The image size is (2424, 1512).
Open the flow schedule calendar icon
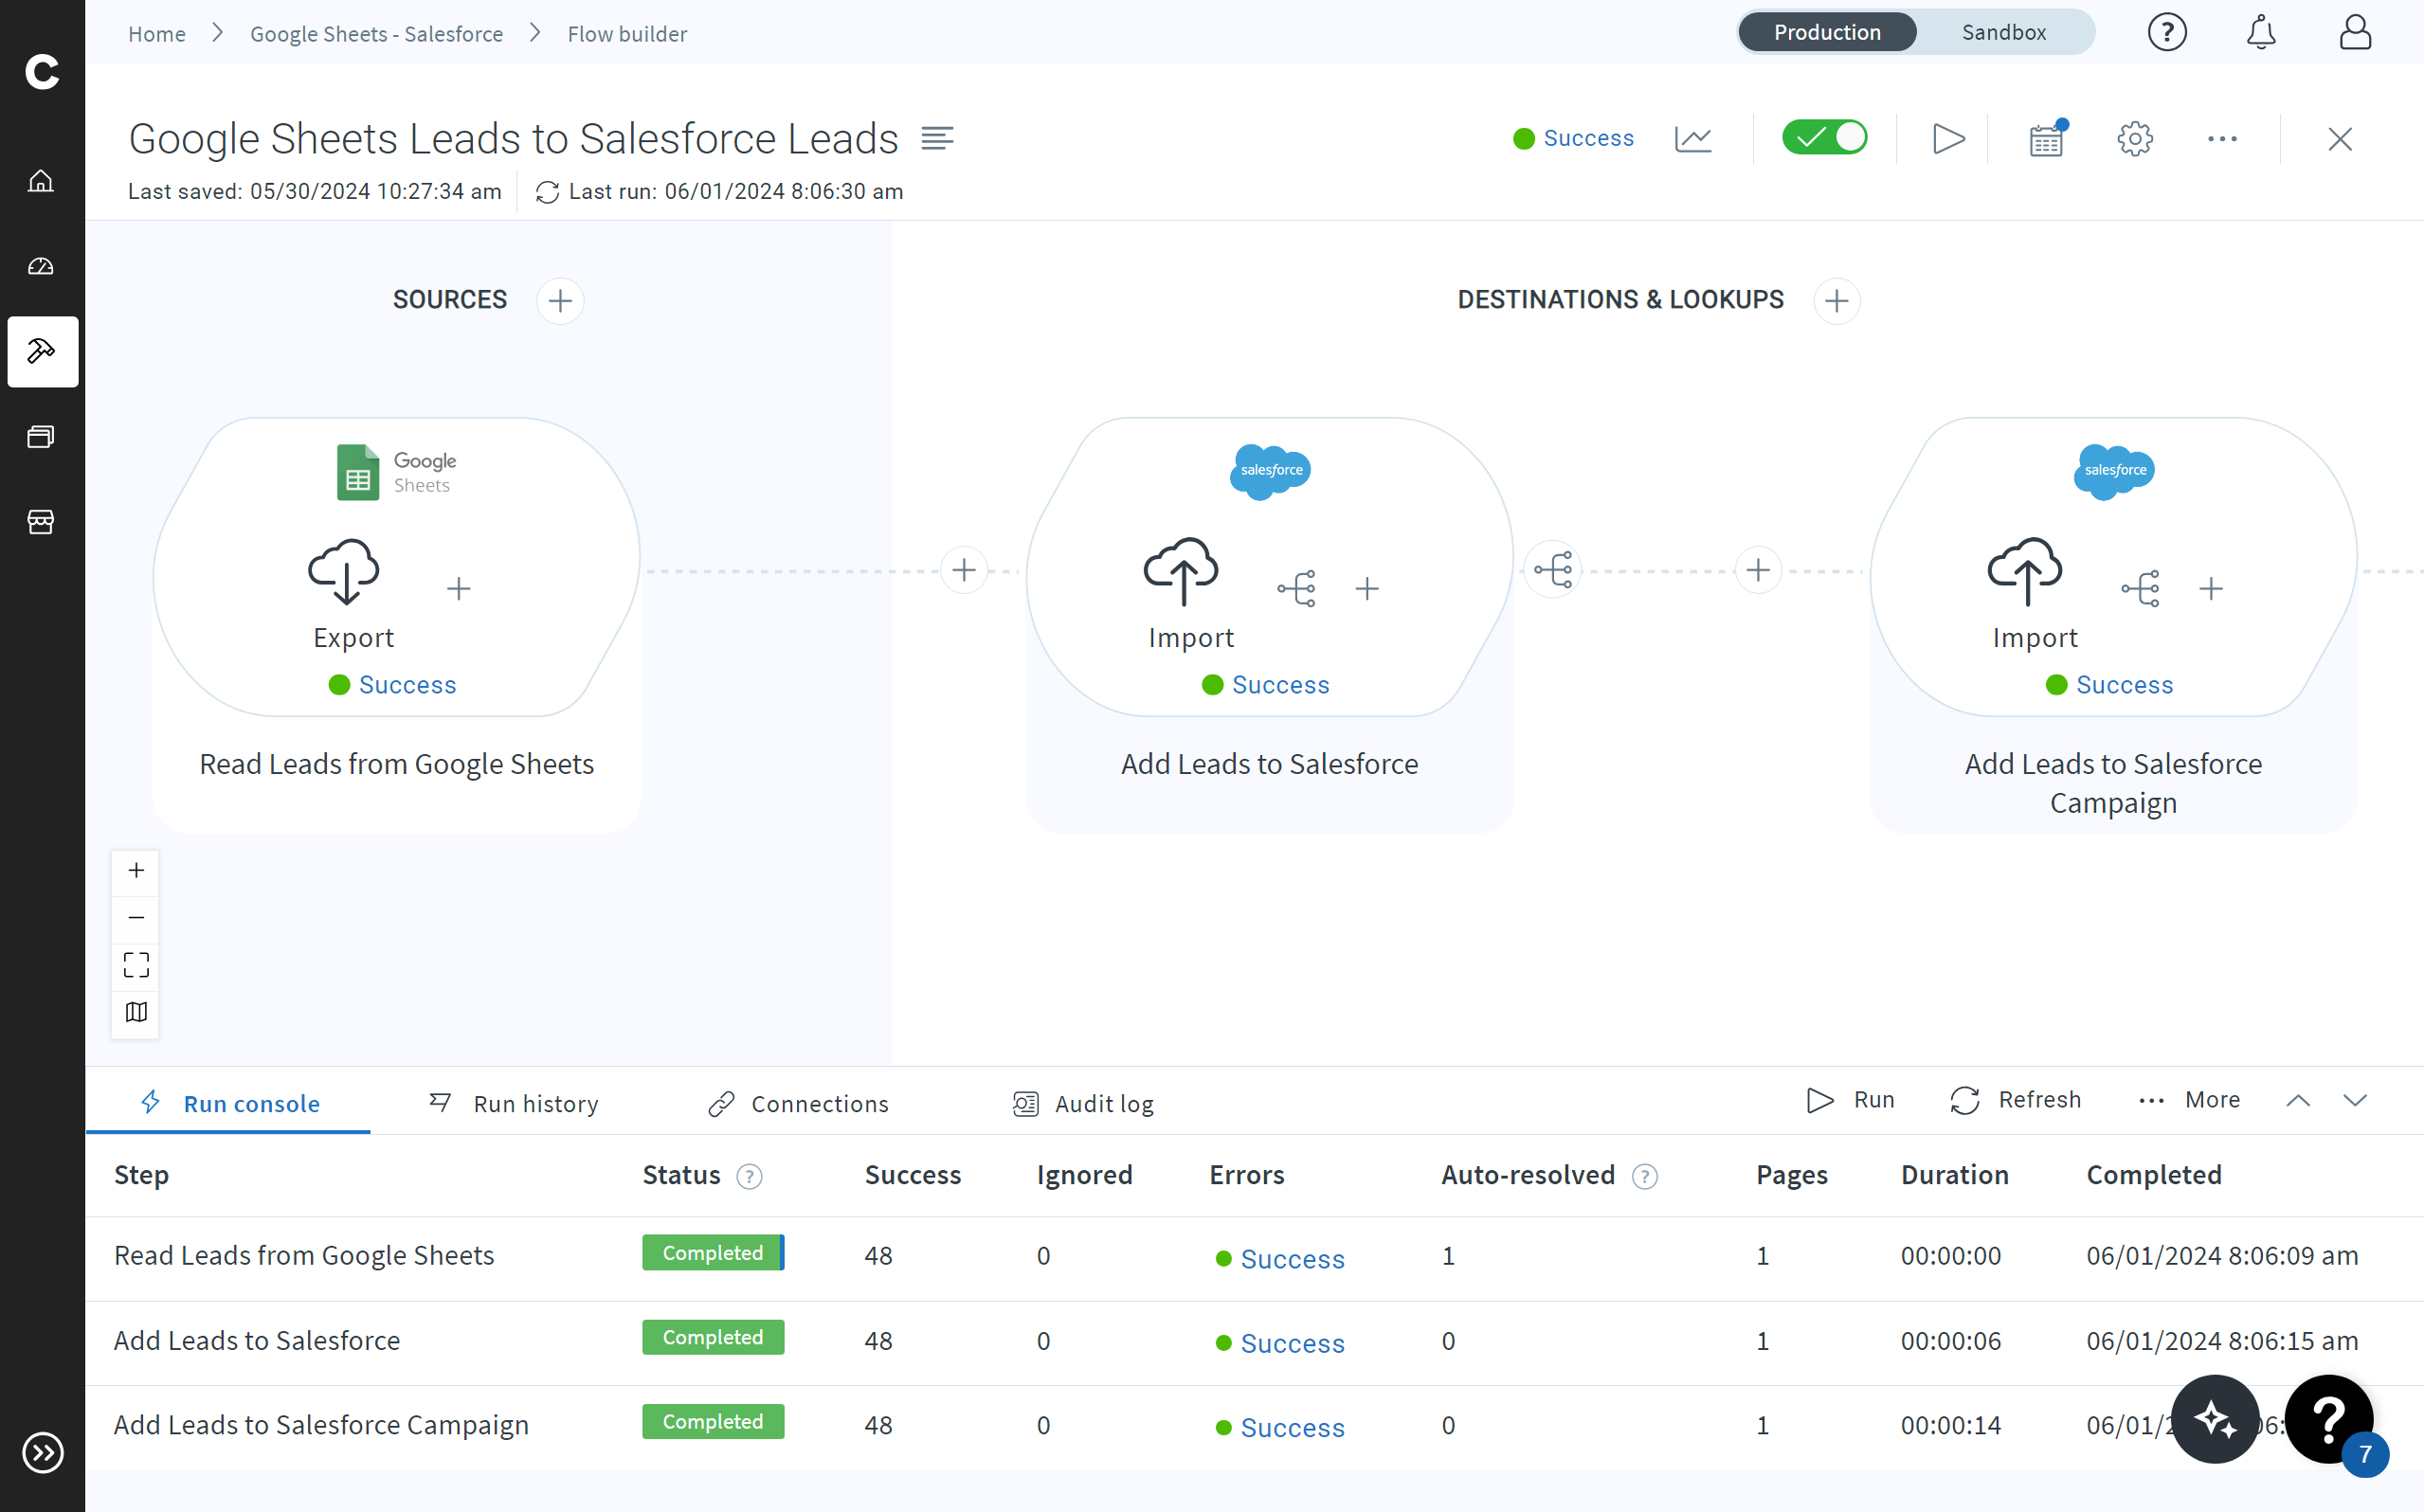2046,138
